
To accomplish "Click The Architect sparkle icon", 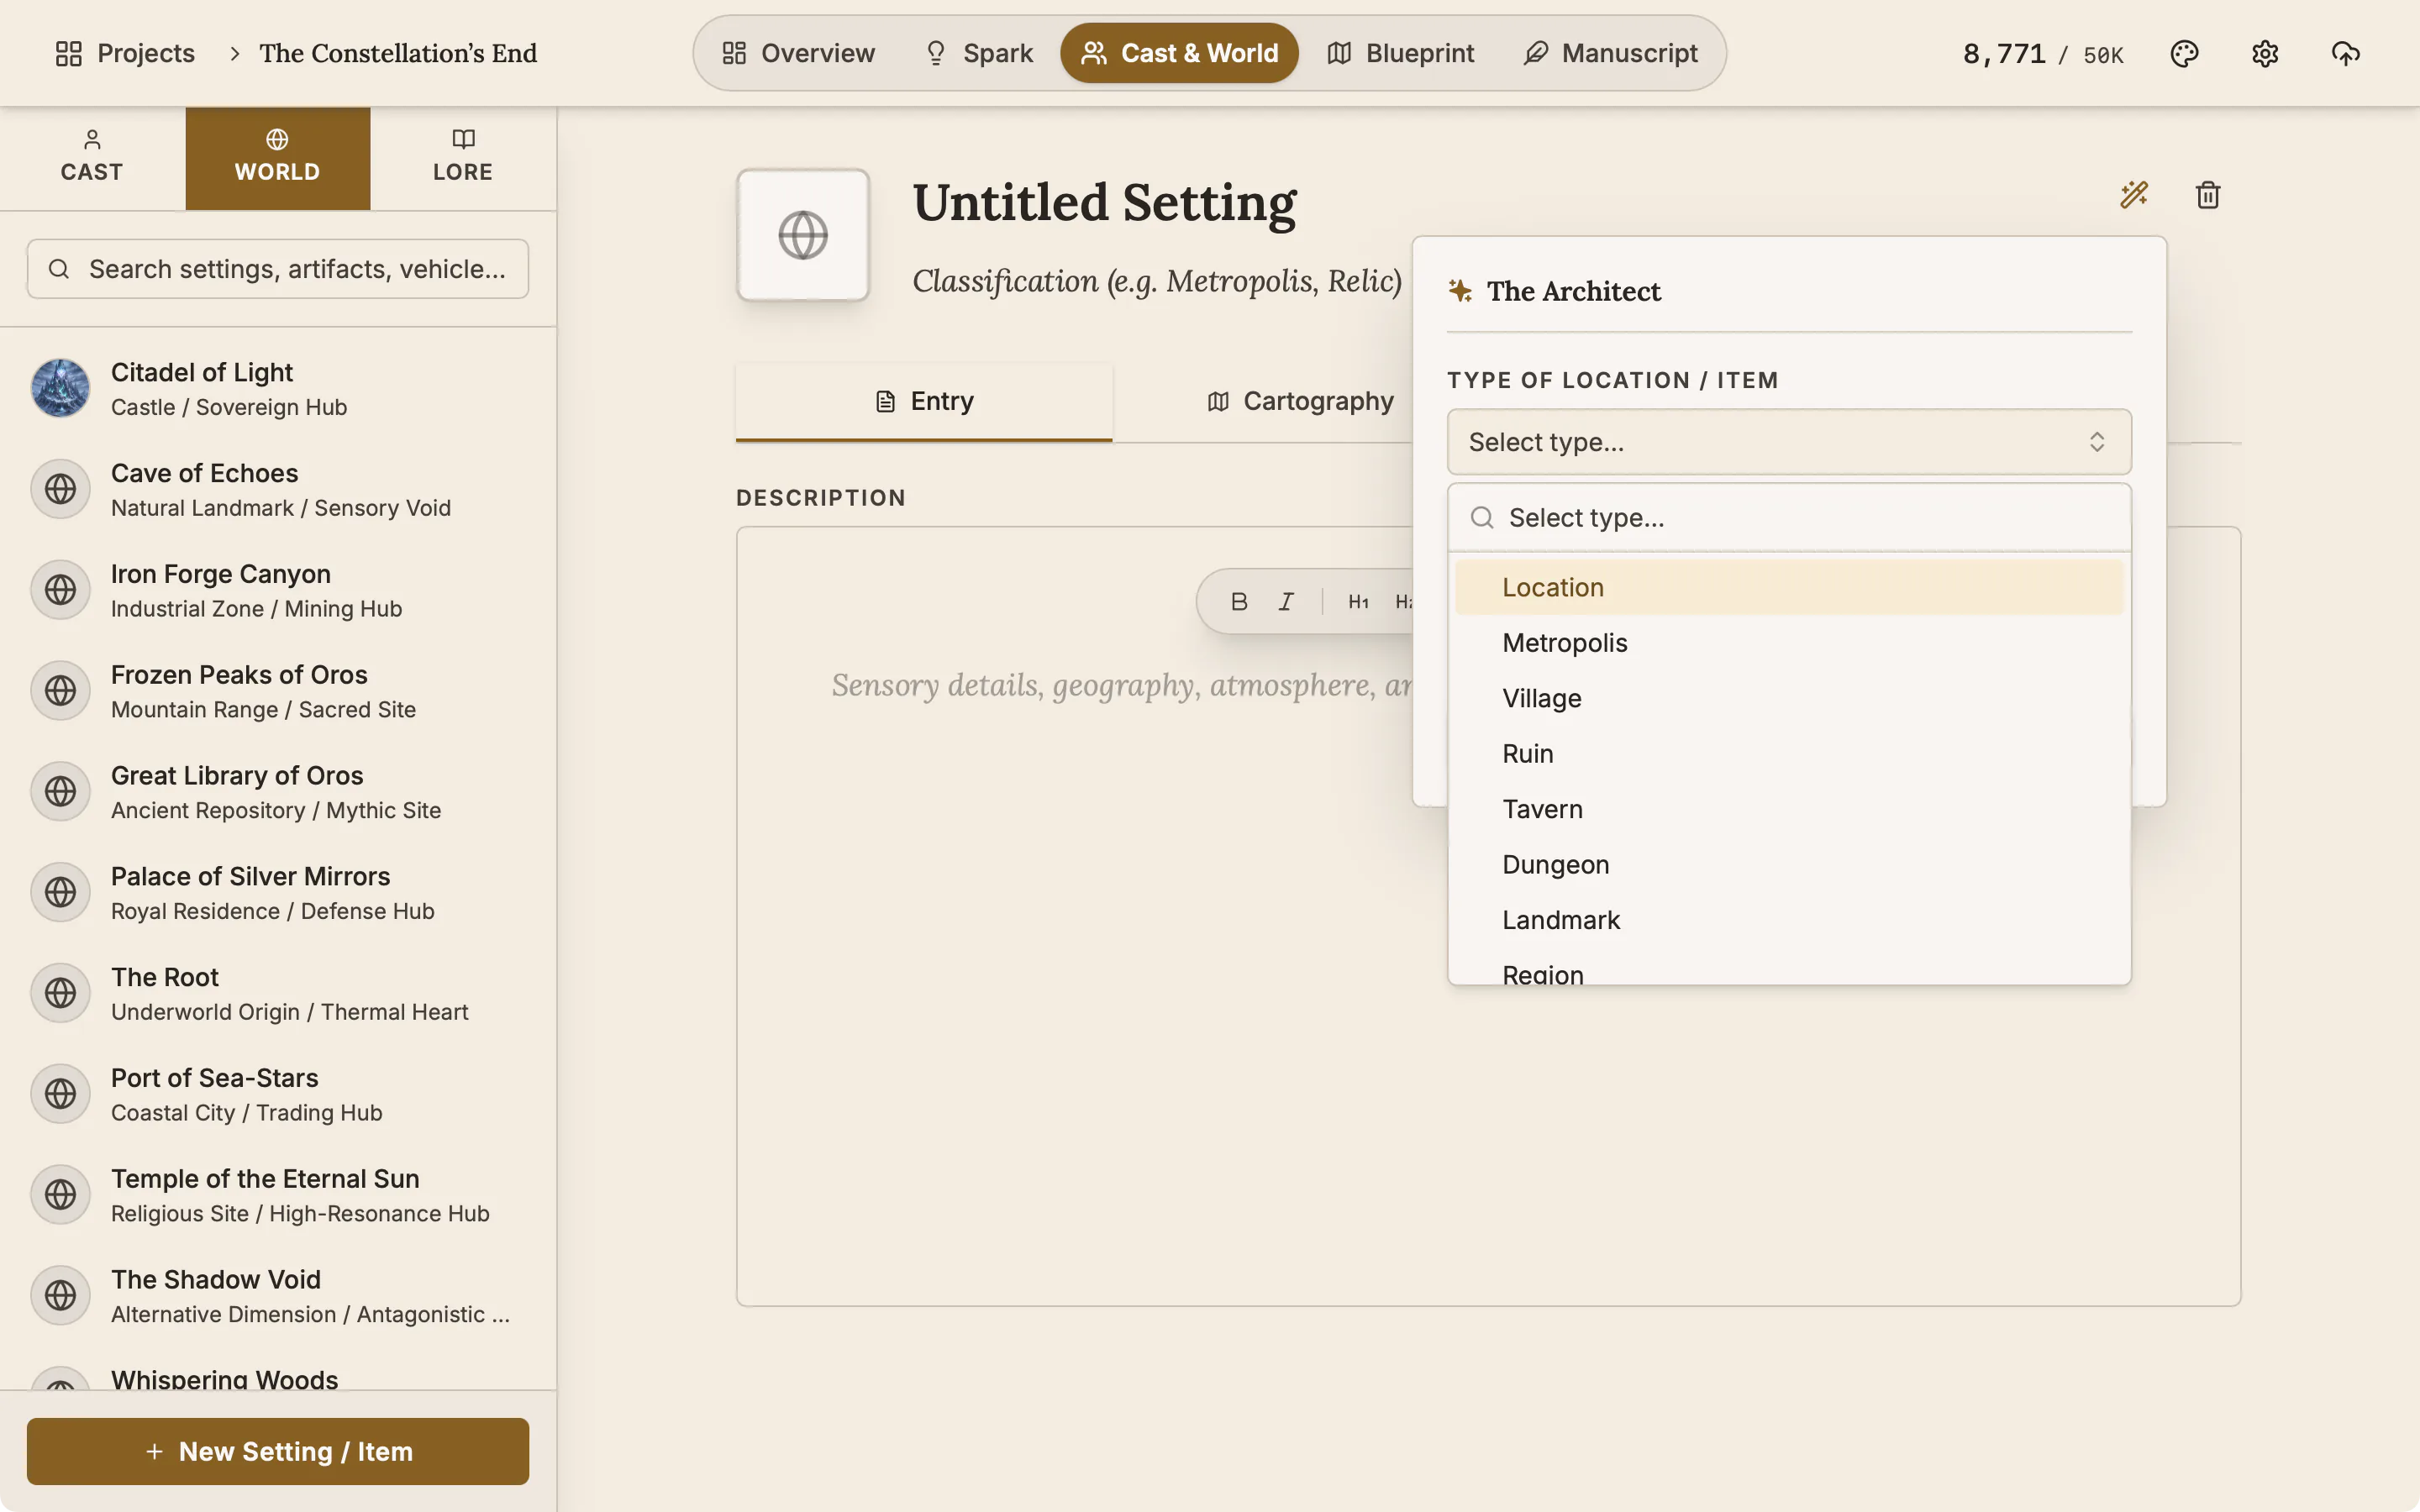I will (1460, 291).
